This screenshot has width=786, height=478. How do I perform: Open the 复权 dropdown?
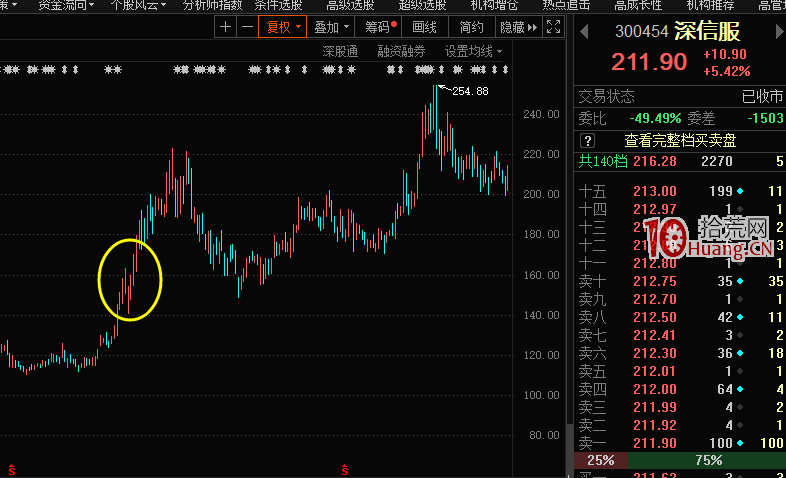tap(279, 27)
